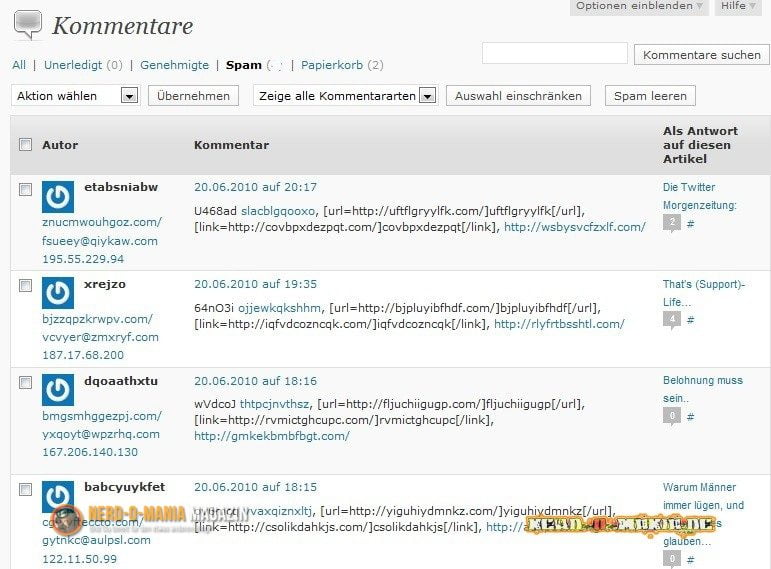Expand the Optionen einblenden panel
The image size is (771, 569).
(639, 6)
